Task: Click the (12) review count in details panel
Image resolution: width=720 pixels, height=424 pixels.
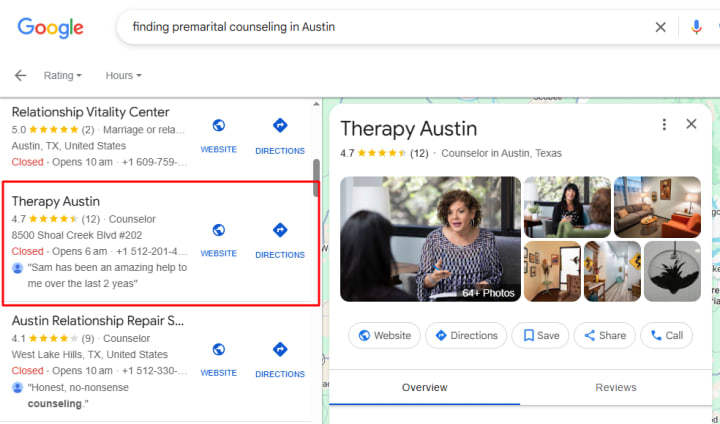Action: coord(419,153)
